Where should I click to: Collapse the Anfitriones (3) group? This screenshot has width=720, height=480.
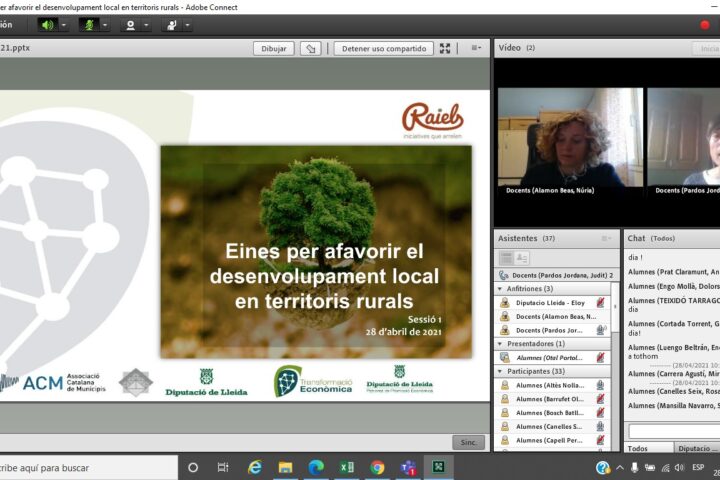[500, 289]
